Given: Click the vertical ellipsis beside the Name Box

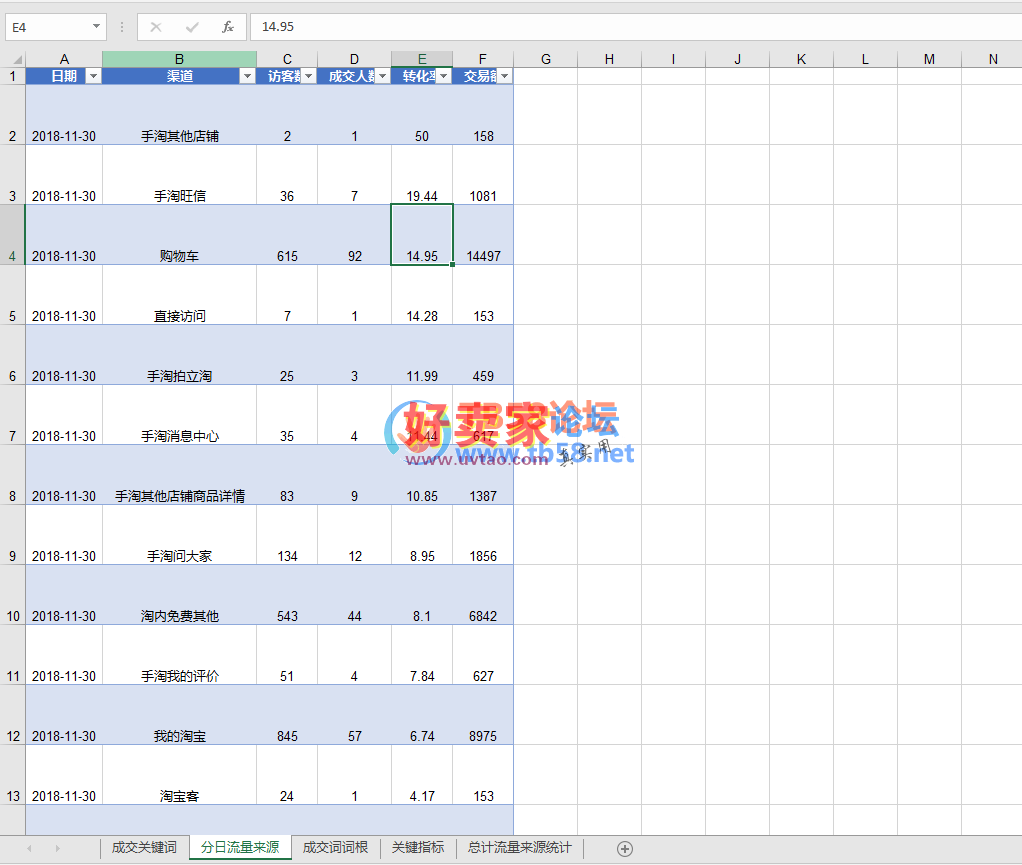Looking at the screenshot, I should click(x=119, y=27).
